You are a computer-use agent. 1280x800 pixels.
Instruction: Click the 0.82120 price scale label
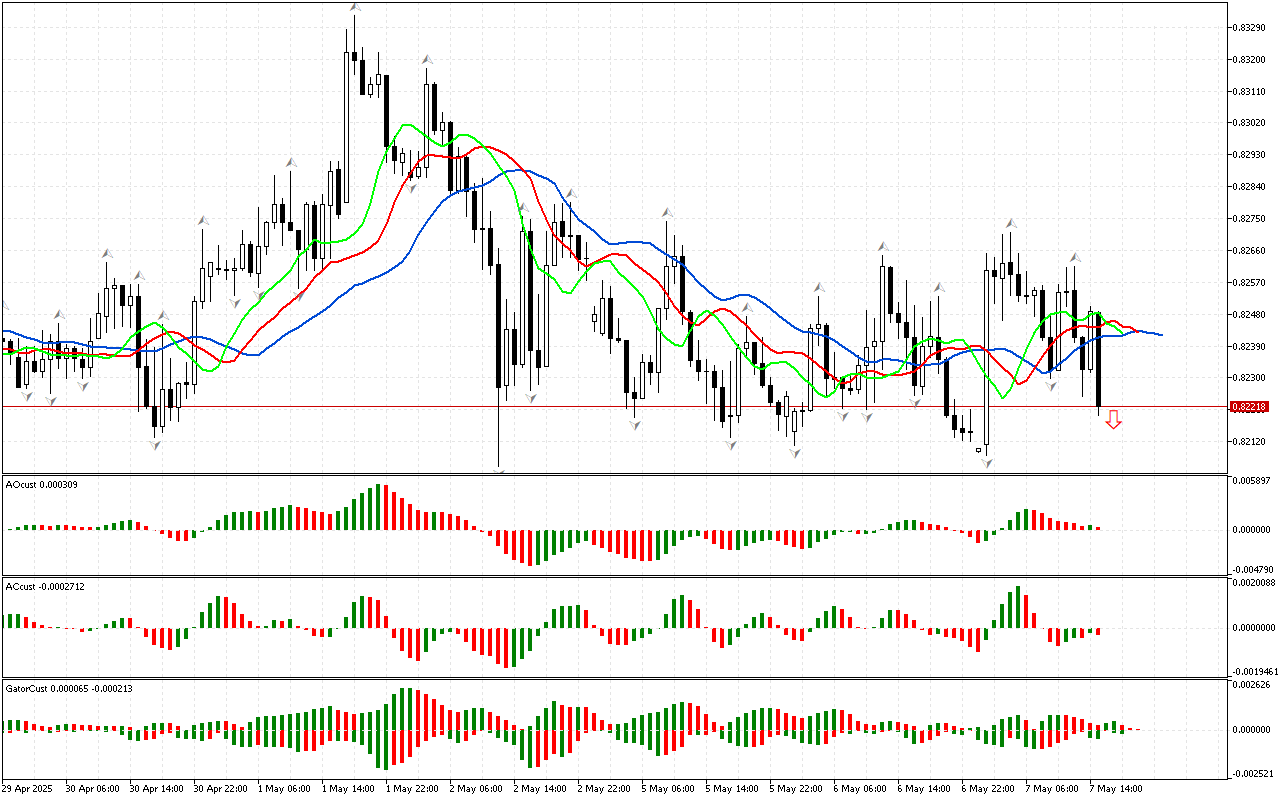pyautogui.click(x=1248, y=441)
